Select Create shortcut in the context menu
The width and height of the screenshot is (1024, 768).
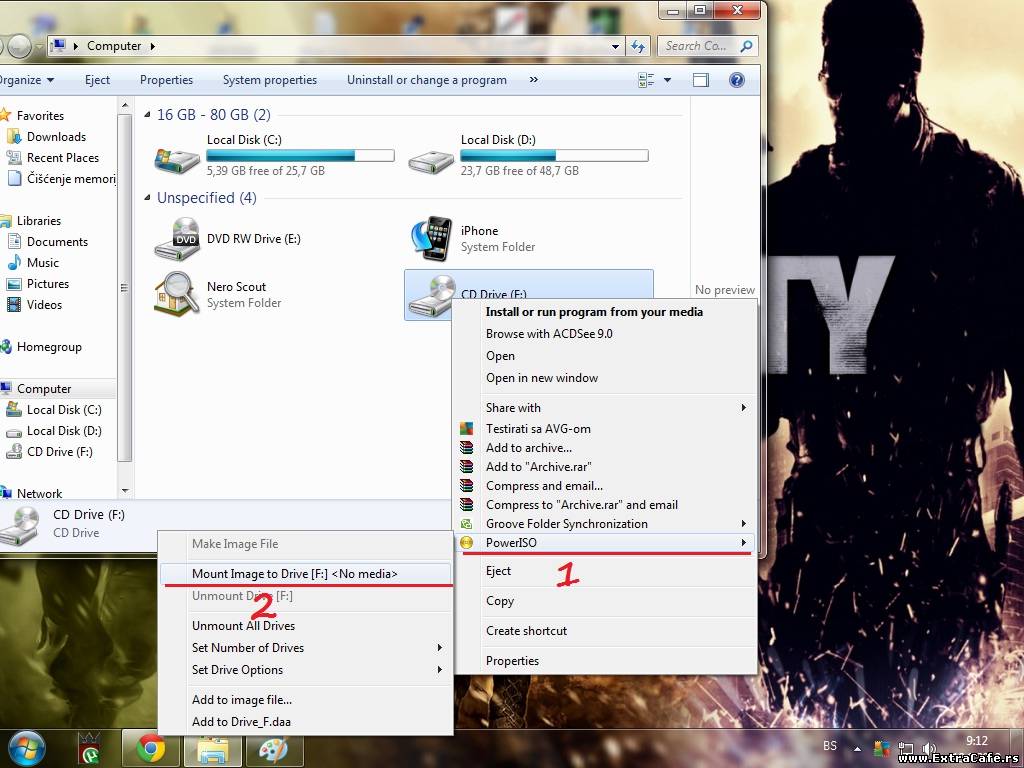526,631
